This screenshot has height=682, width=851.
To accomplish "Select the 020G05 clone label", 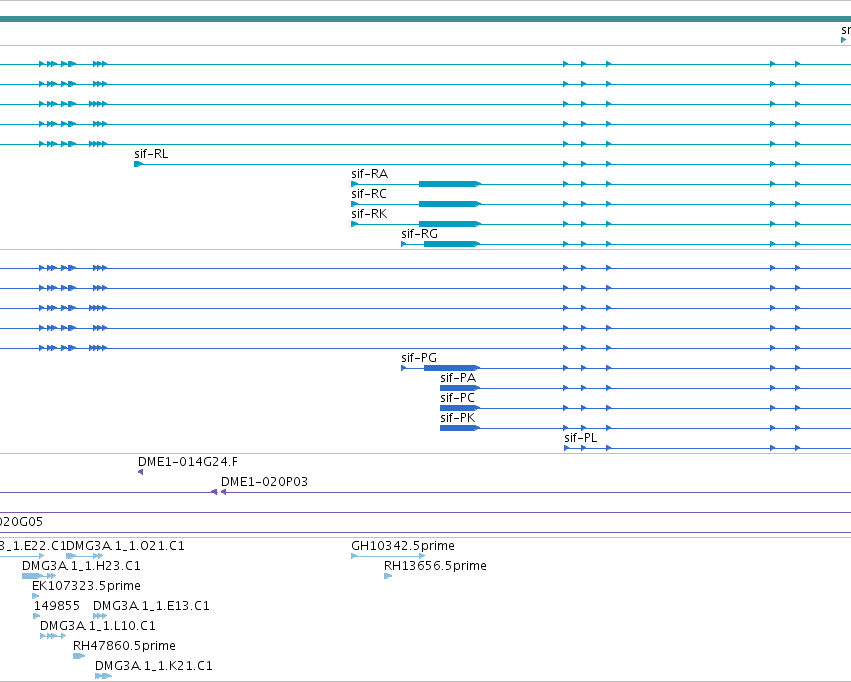I will point(21,522).
